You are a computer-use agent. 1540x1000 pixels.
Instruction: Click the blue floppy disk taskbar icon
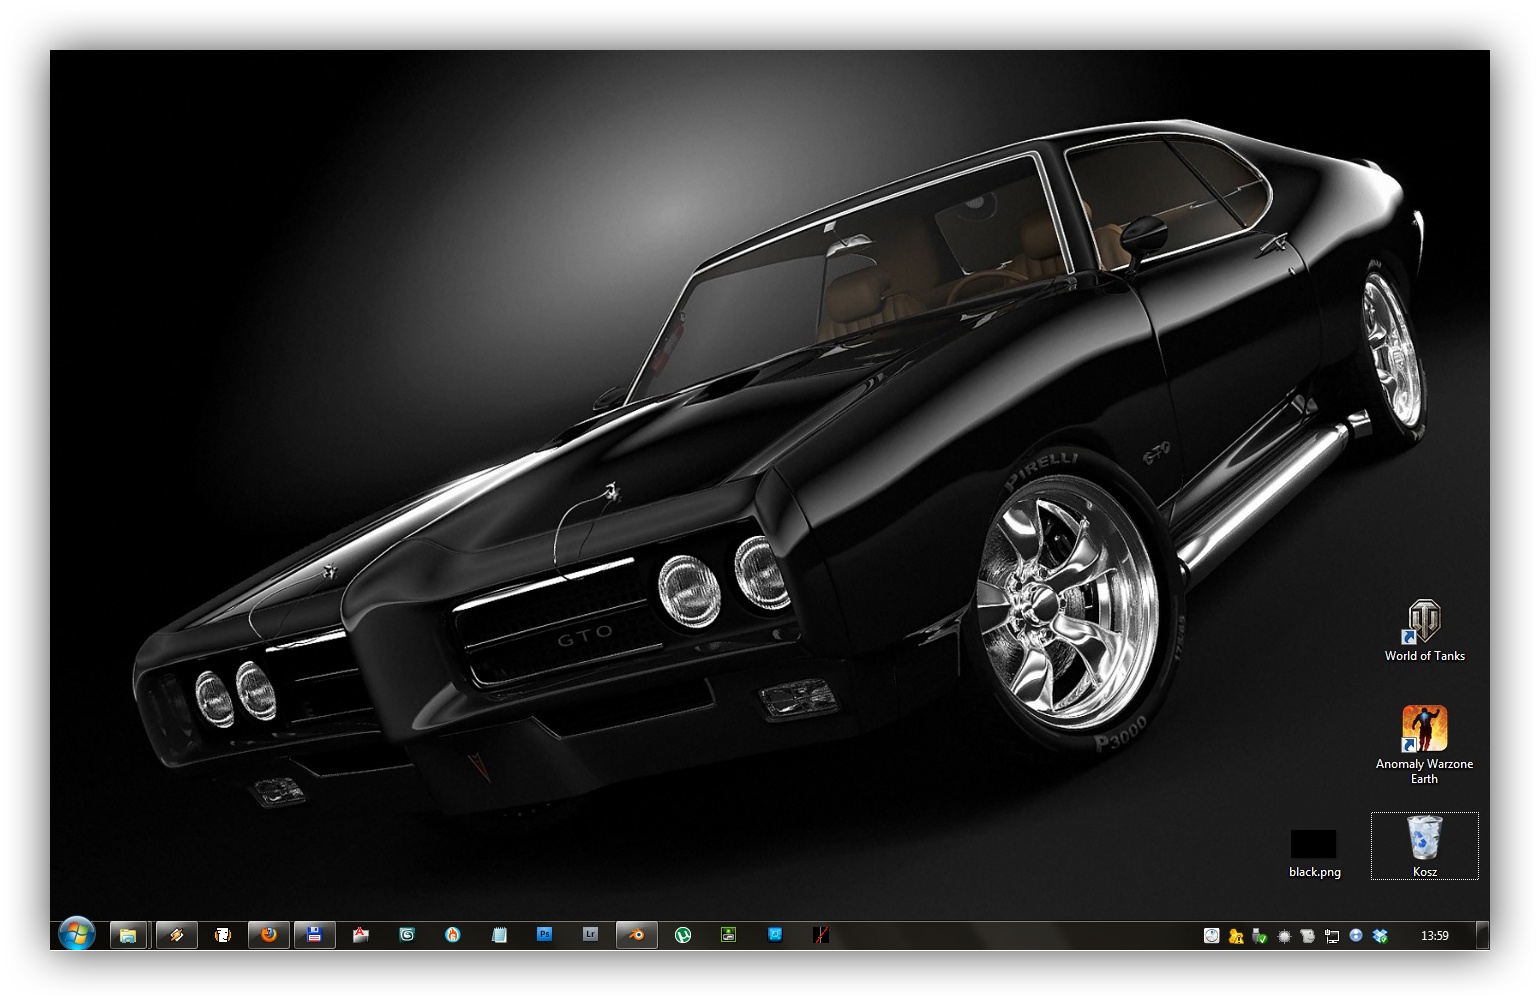click(314, 935)
